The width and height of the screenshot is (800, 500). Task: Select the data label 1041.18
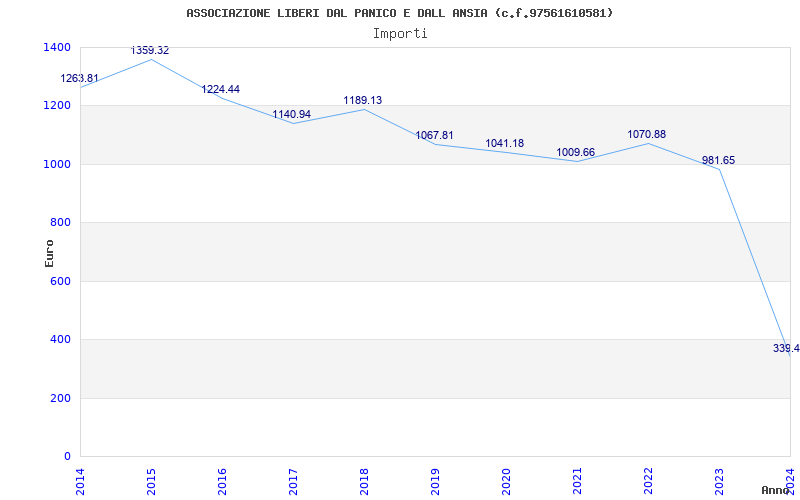tap(505, 143)
